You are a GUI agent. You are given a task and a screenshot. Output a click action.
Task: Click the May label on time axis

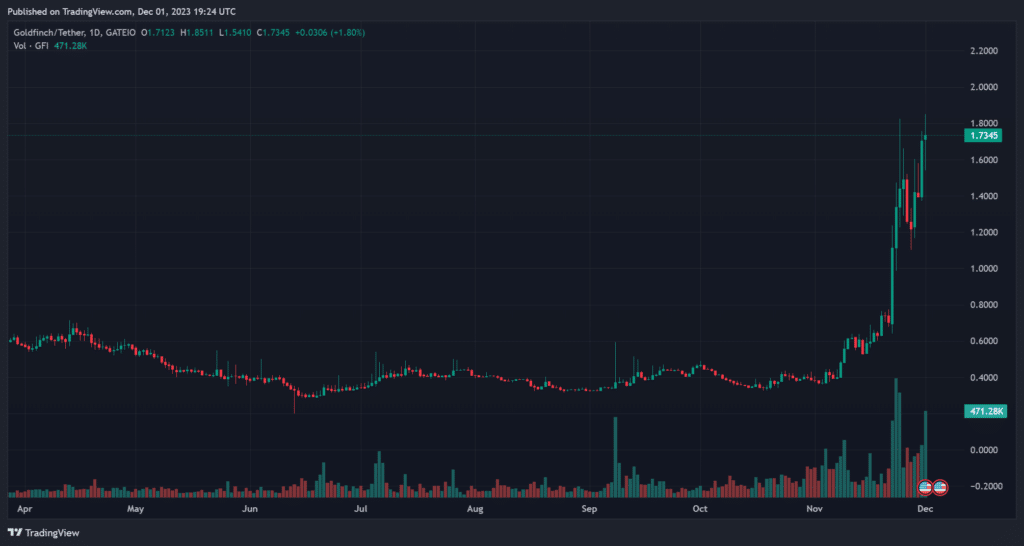tap(136, 507)
